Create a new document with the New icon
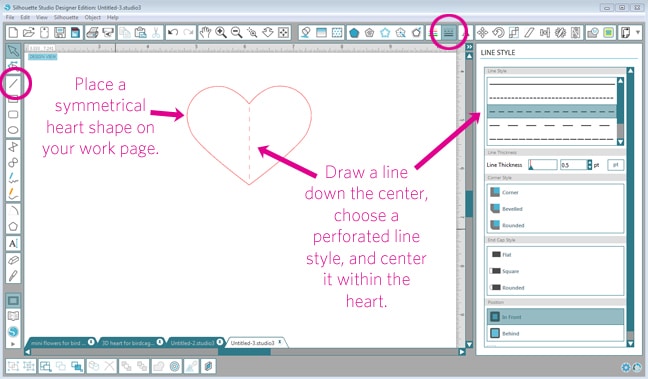 pos(13,33)
